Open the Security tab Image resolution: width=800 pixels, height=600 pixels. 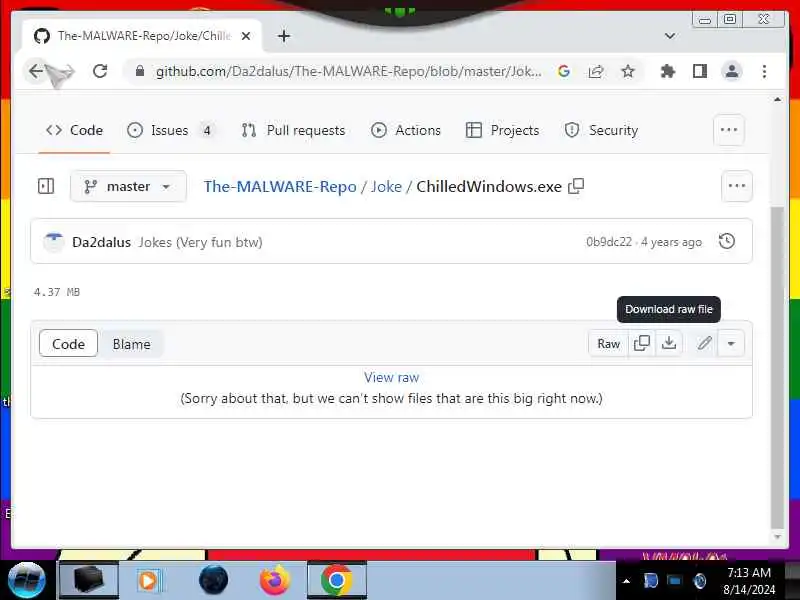[601, 131]
